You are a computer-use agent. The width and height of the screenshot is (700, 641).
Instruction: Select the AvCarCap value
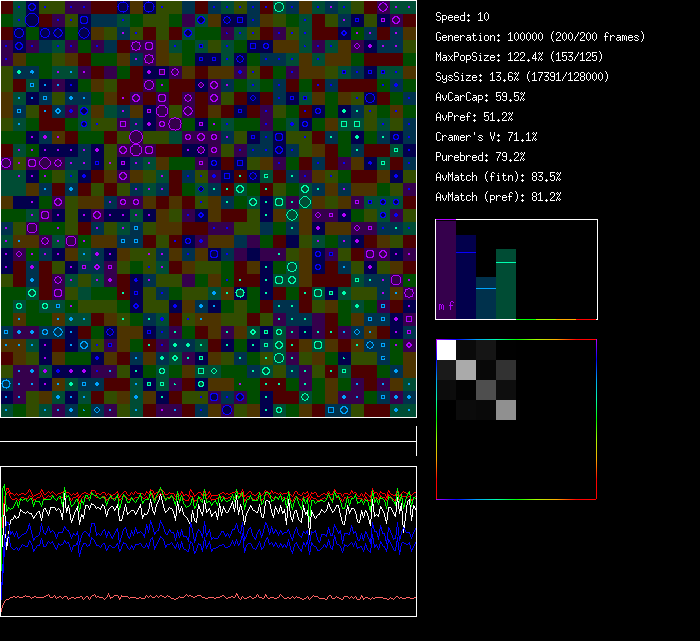pyautogui.click(x=480, y=97)
